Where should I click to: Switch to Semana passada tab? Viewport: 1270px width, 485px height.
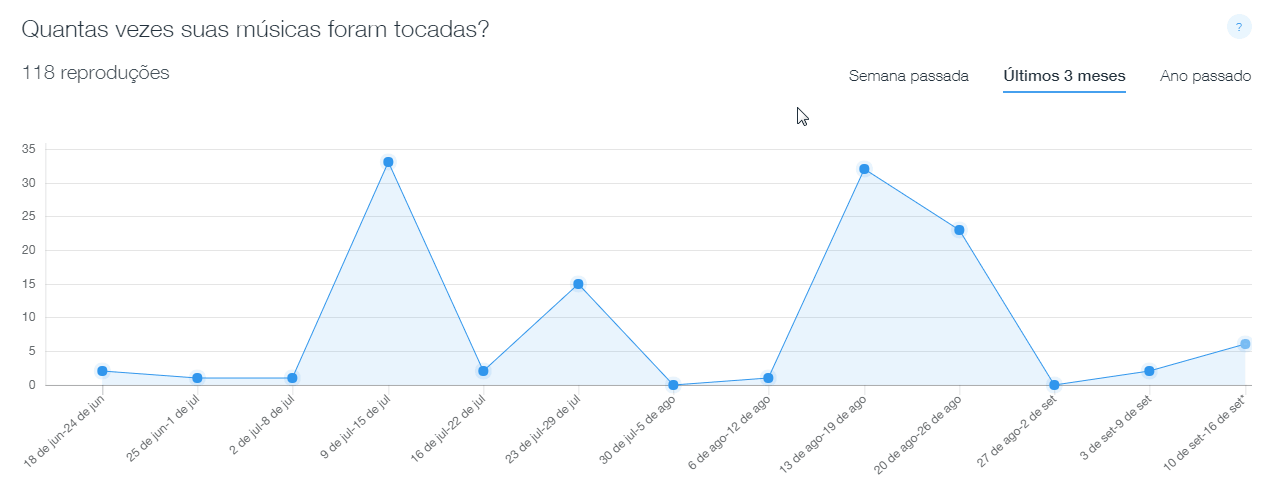click(908, 76)
